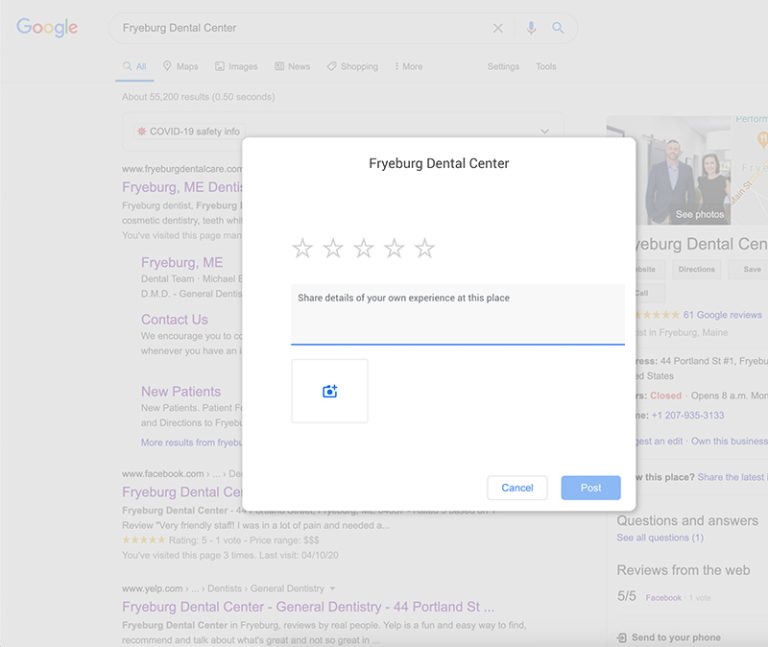768x647 pixels.
Task: Expand the Yelp result dropdown arrow
Action: [x=333, y=588]
